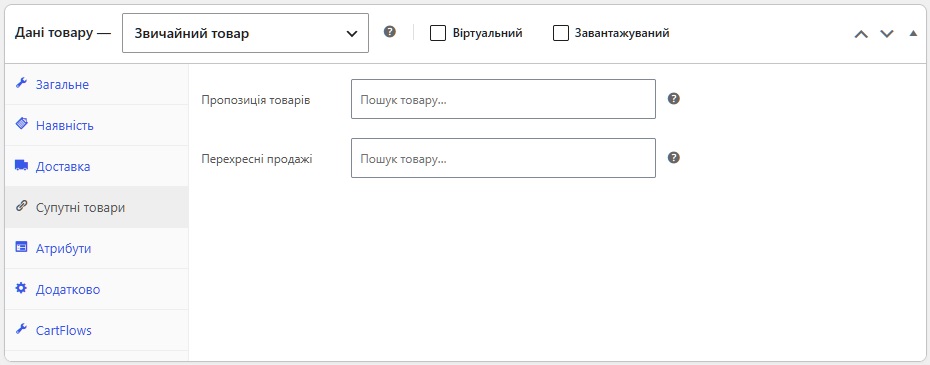Image resolution: width=930 pixels, height=365 pixels.
Task: Click help icon for Пропозиція товарів
Action: pyautogui.click(x=674, y=99)
